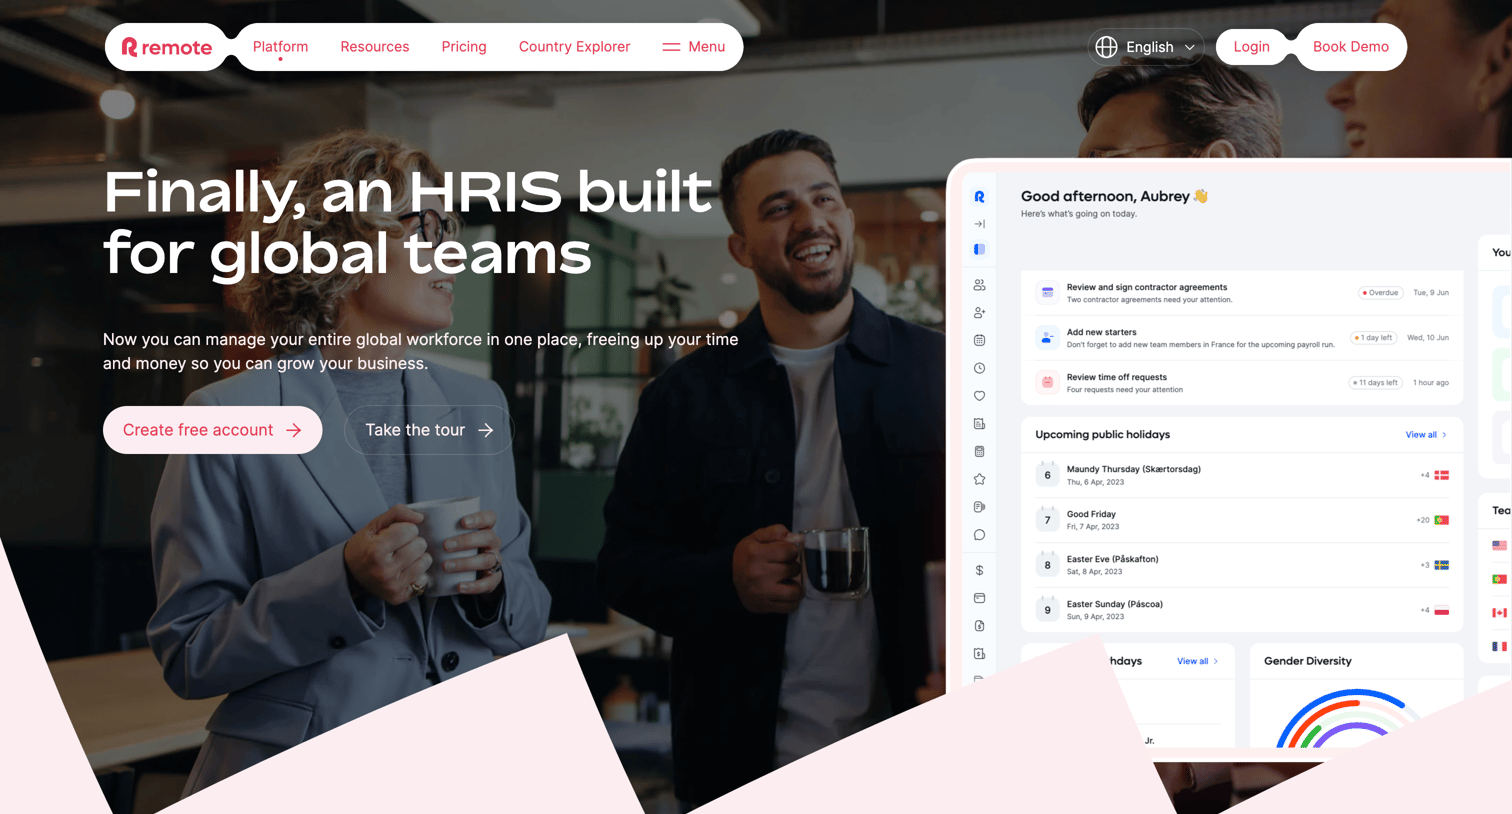The width and height of the screenshot is (1512, 814).
Task: Click Good afternoon, Aubrey heading
Action: (x=1114, y=196)
